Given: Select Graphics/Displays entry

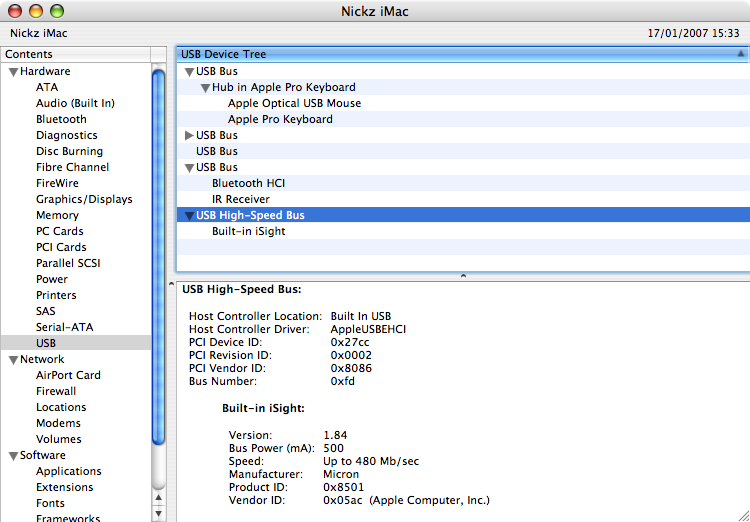Looking at the screenshot, I should [x=84, y=199].
